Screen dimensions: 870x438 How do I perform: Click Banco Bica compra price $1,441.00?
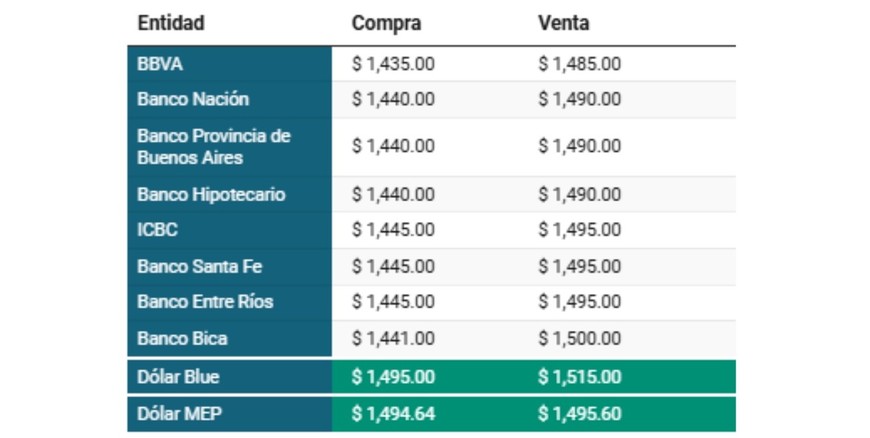tap(393, 338)
